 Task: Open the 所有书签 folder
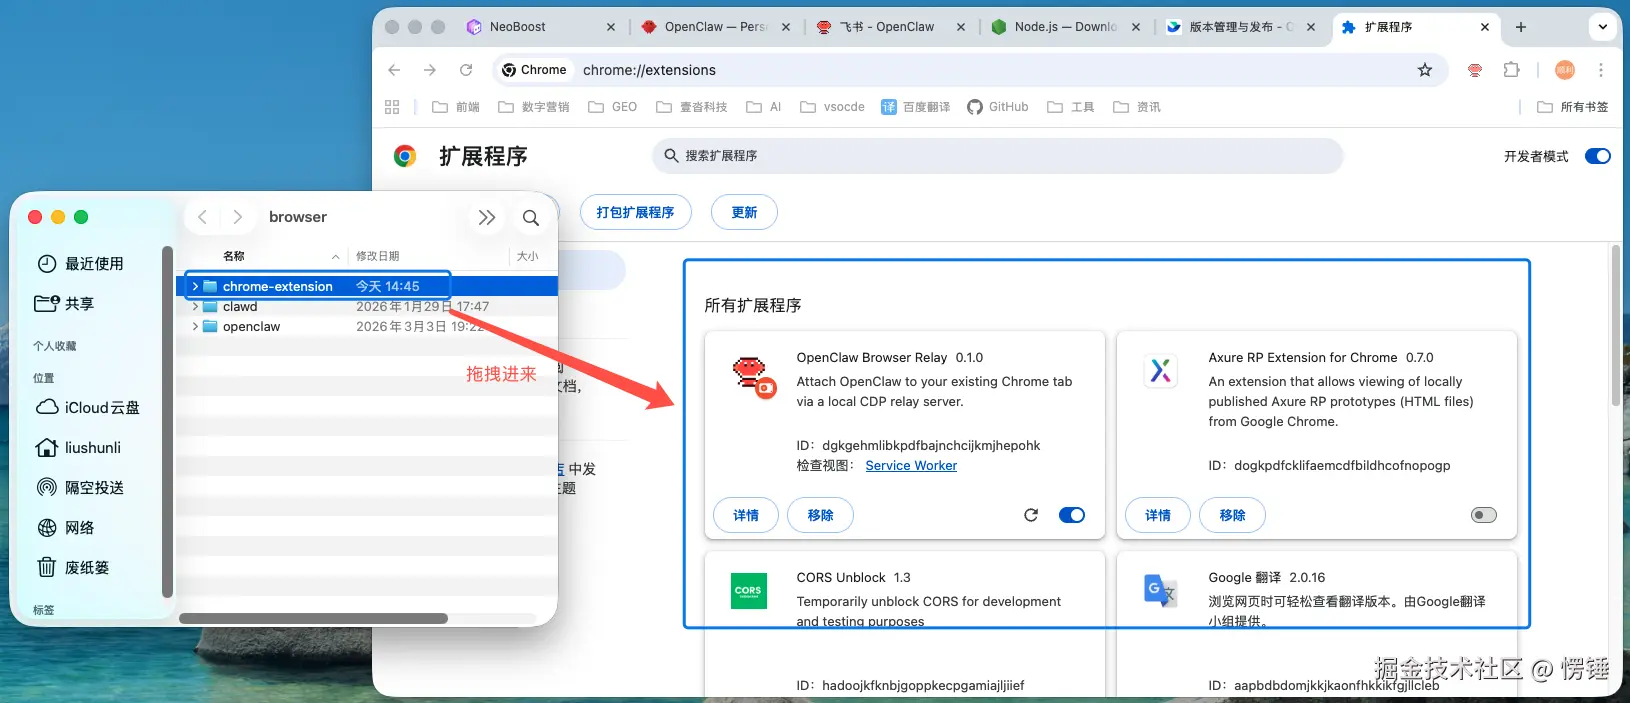pyautogui.click(x=1573, y=107)
